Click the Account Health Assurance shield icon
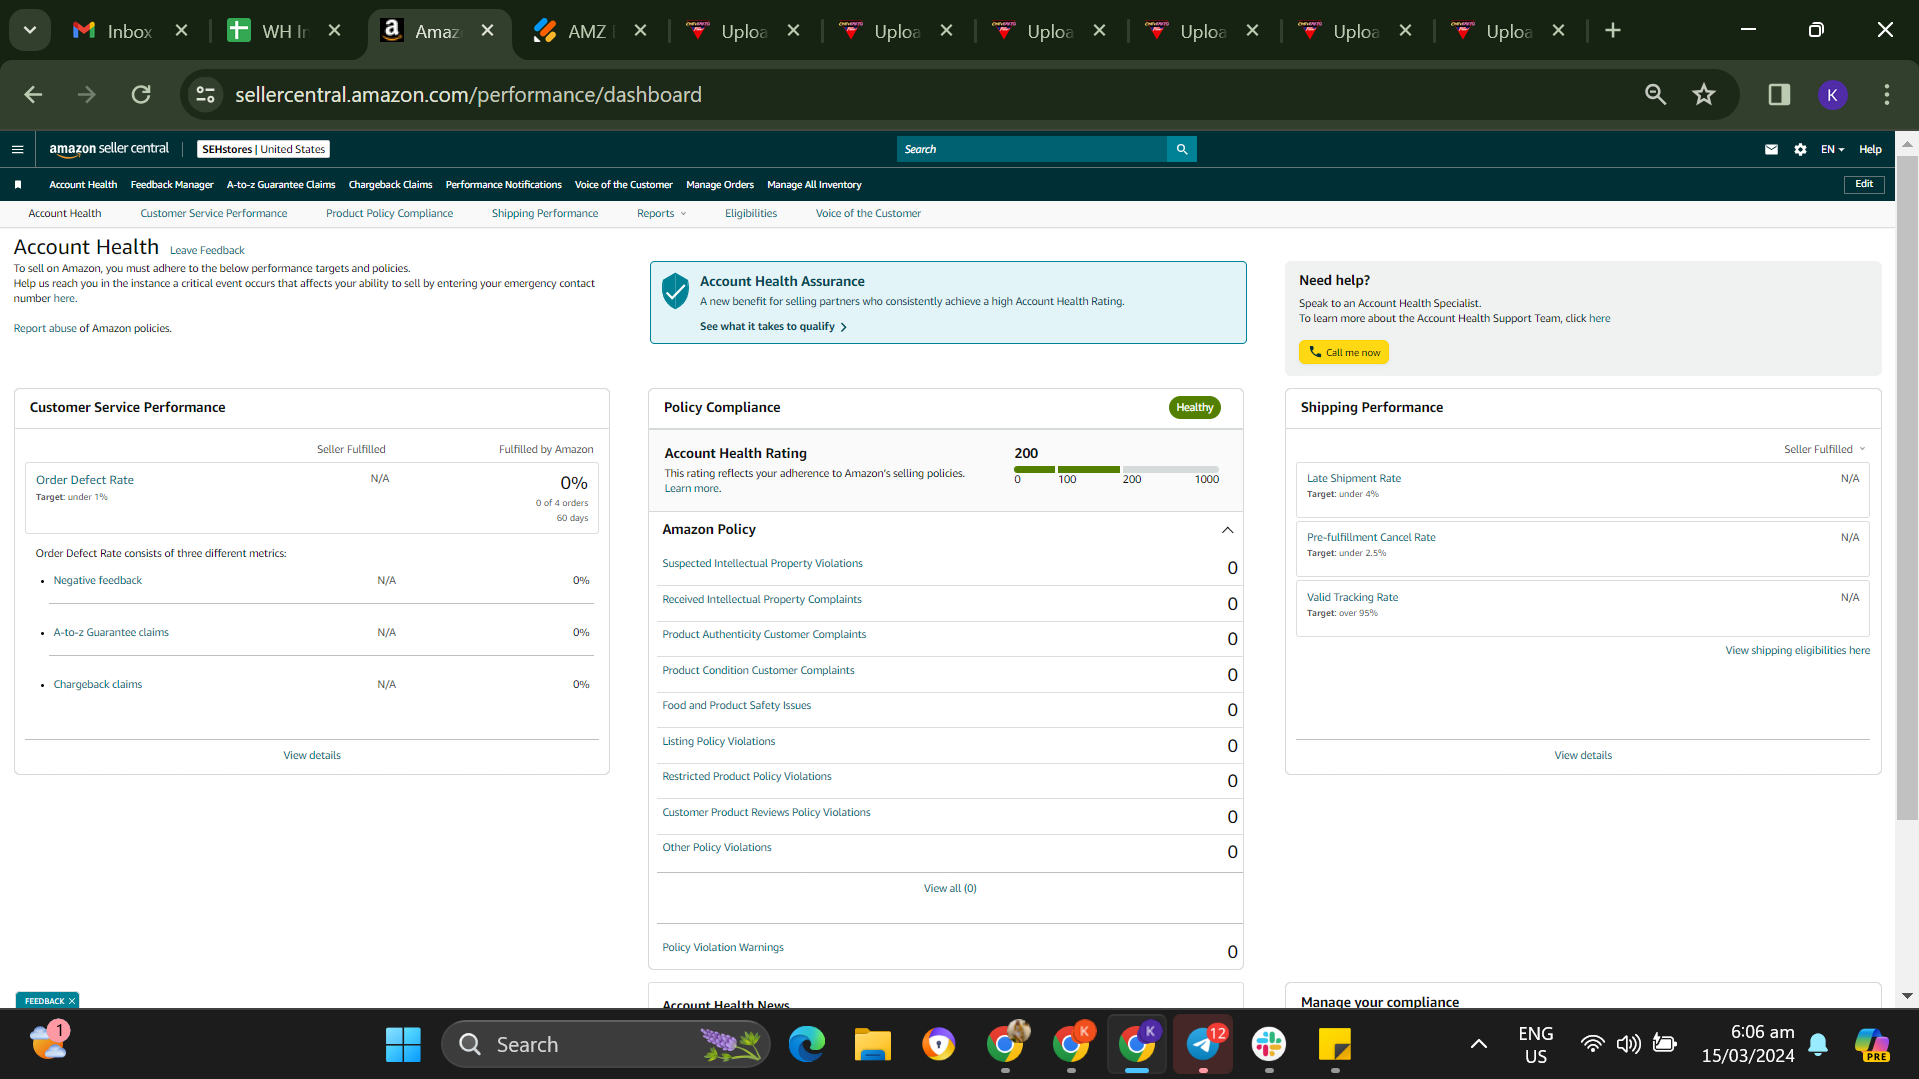Screen dimensions: 1919x1079 click(675, 291)
